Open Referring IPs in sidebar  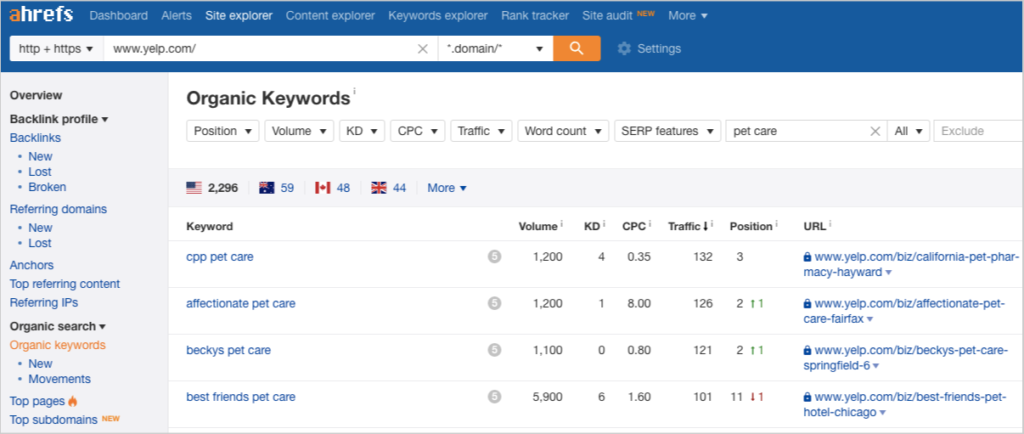44,303
